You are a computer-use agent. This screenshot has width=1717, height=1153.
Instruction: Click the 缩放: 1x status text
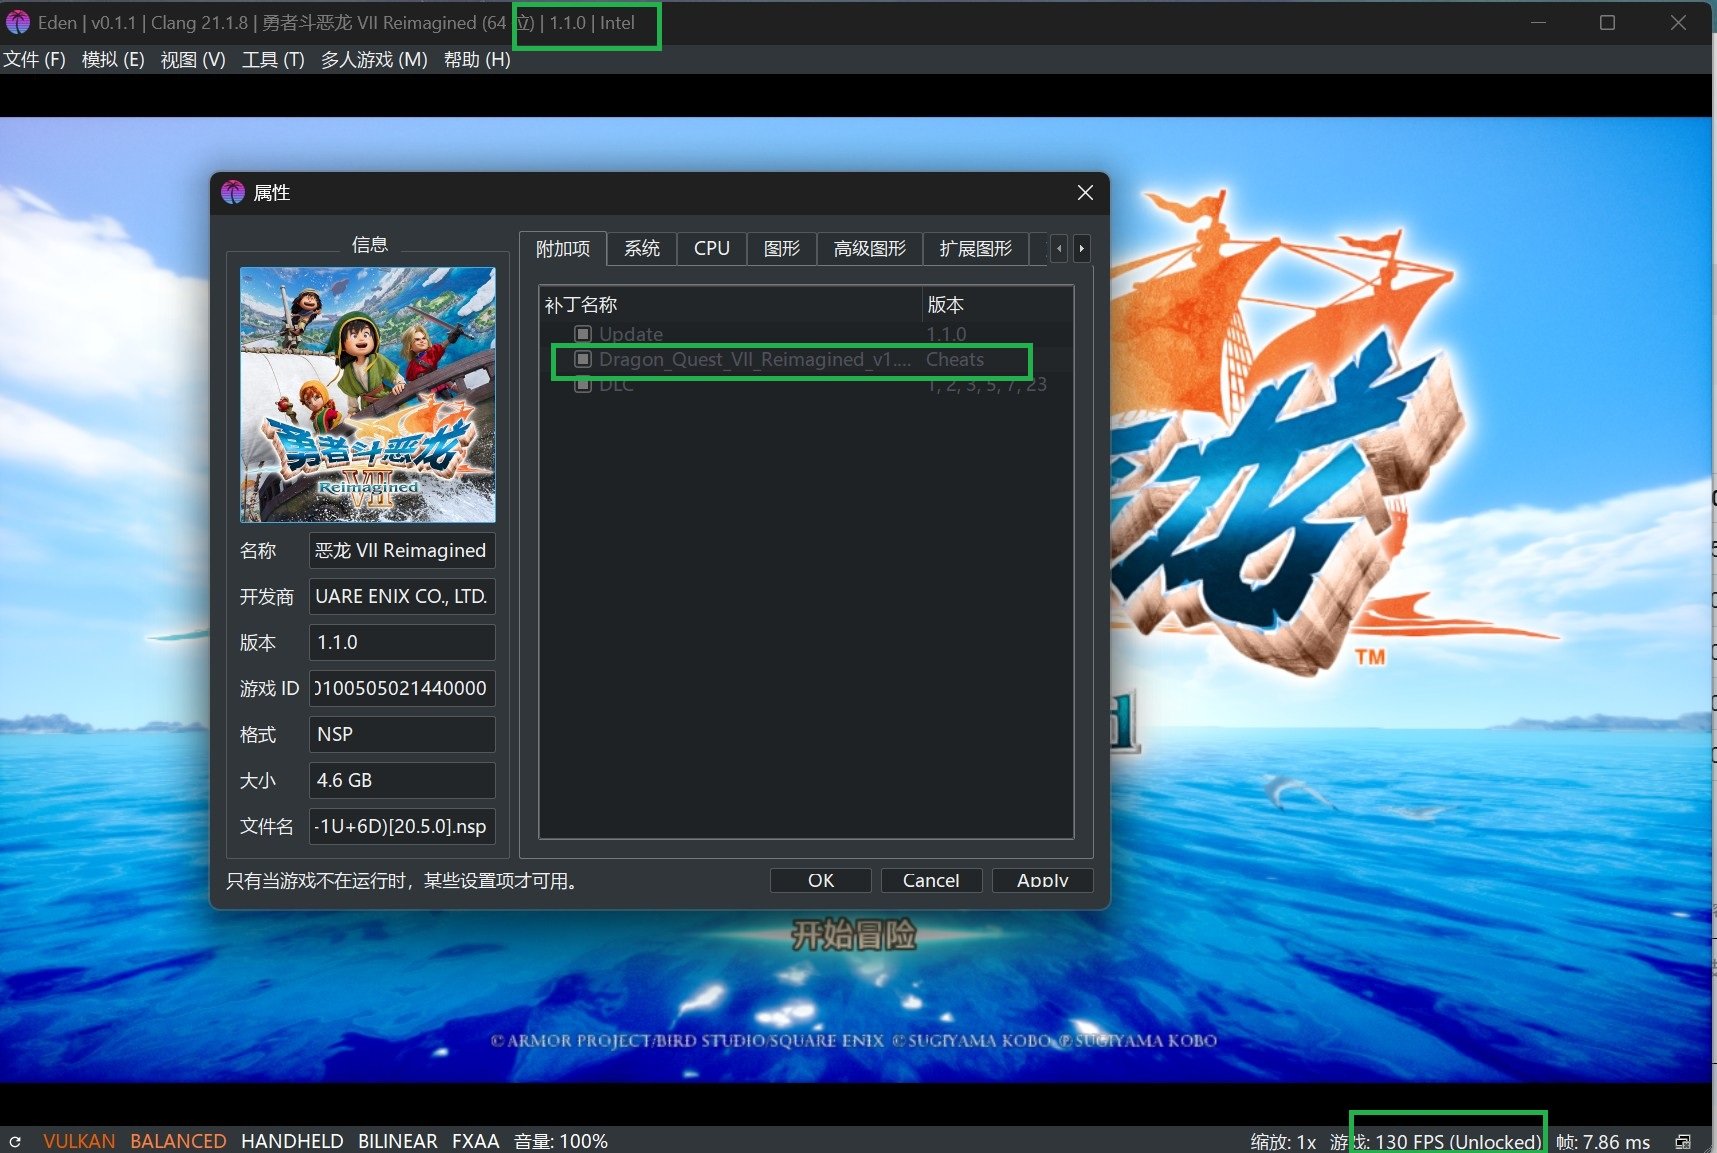(x=1283, y=1141)
